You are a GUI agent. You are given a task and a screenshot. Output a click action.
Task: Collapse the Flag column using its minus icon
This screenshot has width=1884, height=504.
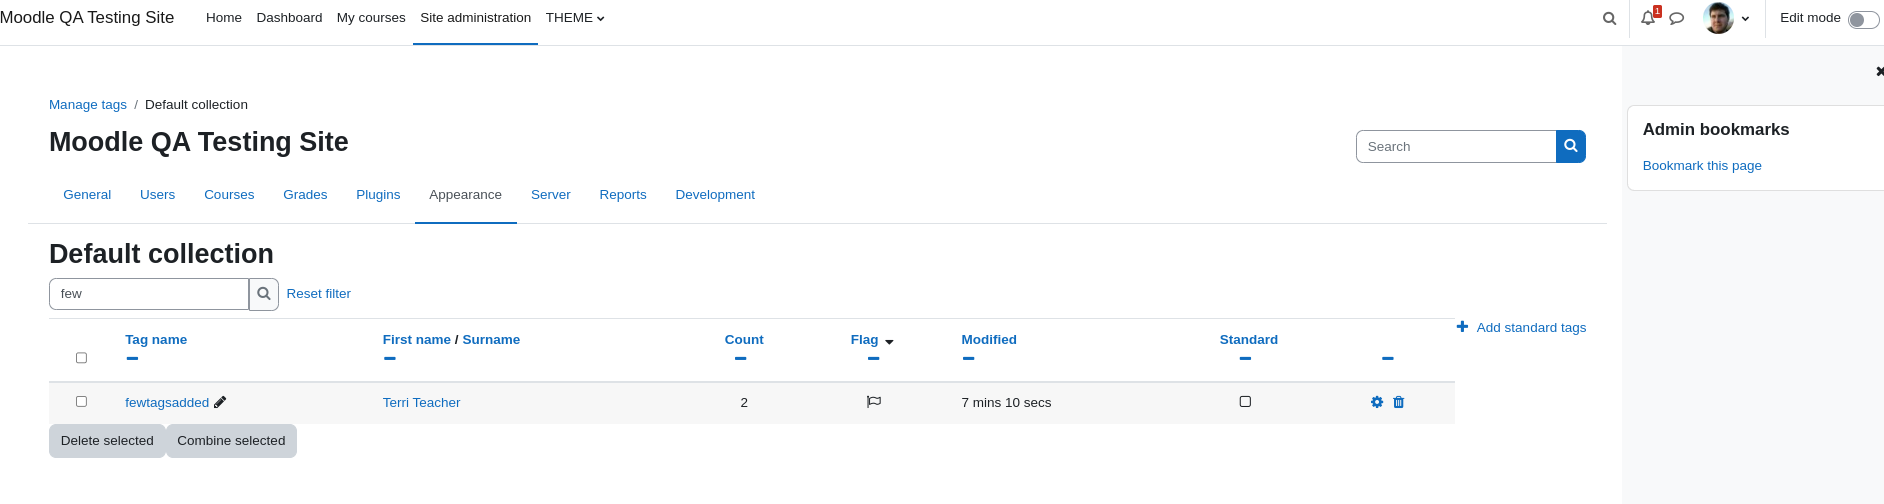(x=873, y=358)
